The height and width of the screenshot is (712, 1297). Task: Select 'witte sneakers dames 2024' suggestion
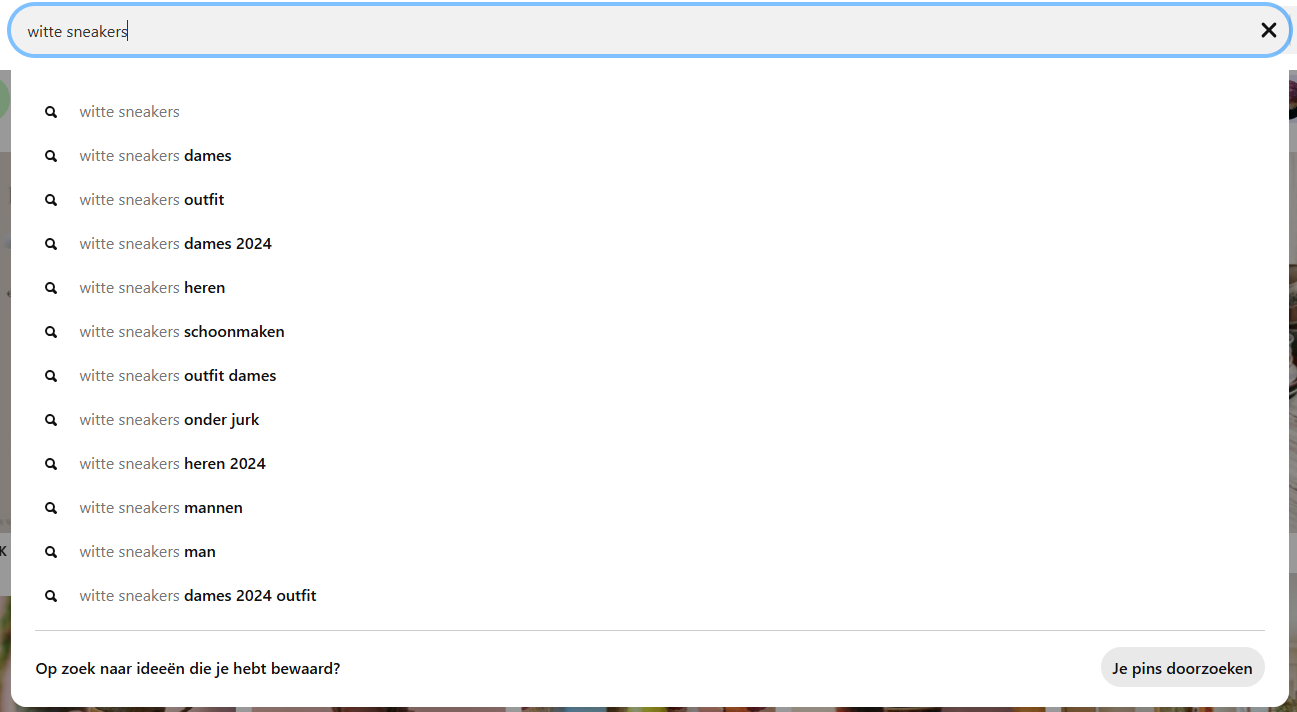176,244
